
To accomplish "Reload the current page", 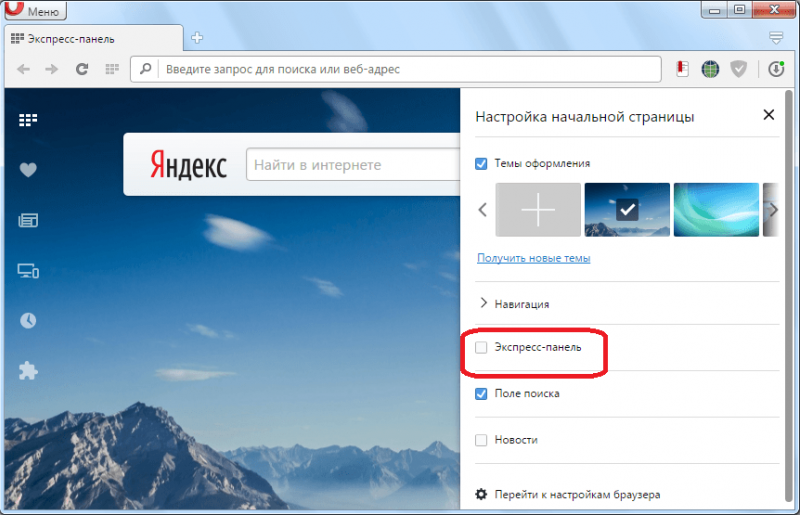I will point(82,69).
